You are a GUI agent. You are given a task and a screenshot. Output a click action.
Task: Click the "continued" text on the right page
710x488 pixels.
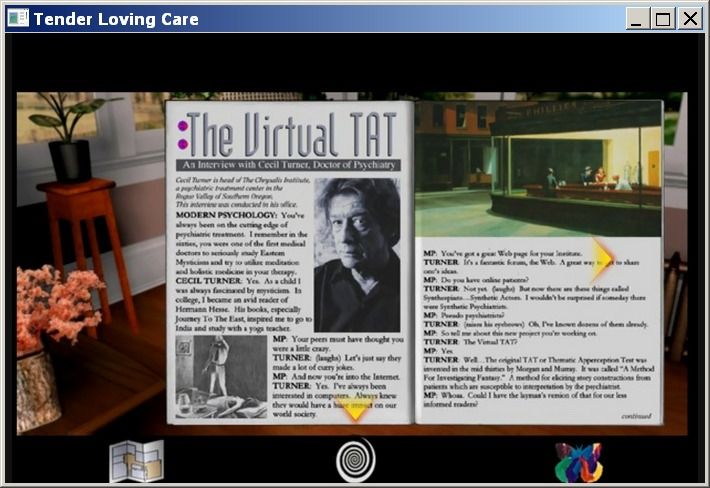(635, 415)
